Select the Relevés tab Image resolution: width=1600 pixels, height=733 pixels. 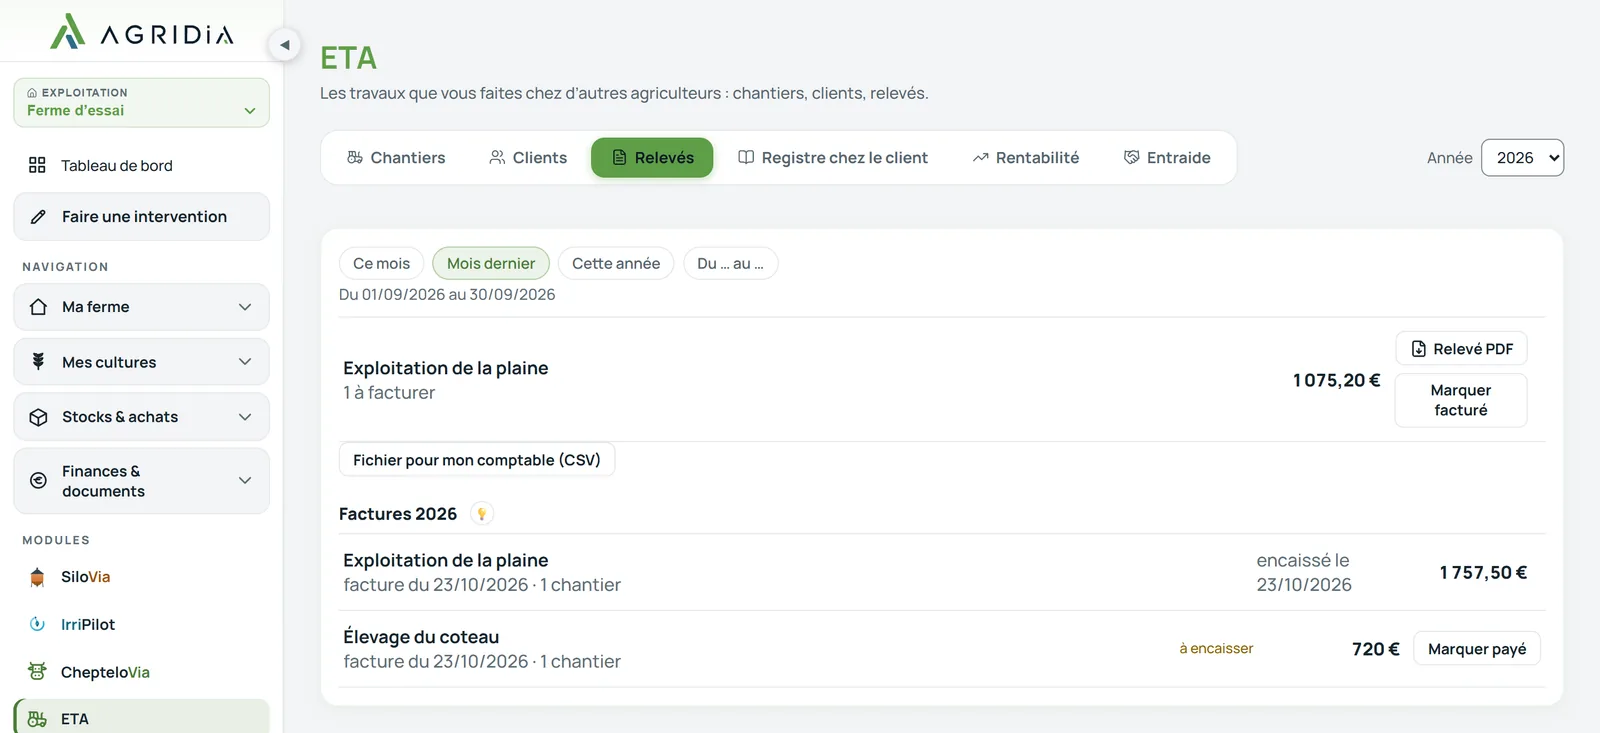click(652, 158)
